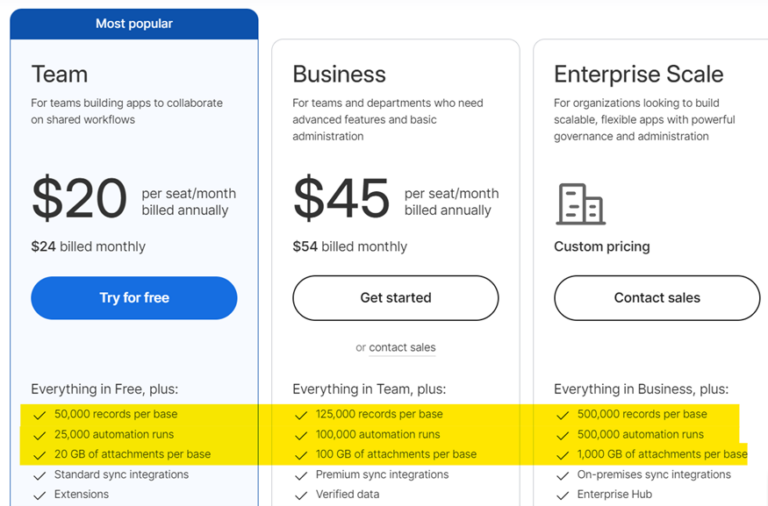Click checkmark beside 25,000 automation runs
The width and height of the screenshot is (768, 506).
tap(39, 435)
